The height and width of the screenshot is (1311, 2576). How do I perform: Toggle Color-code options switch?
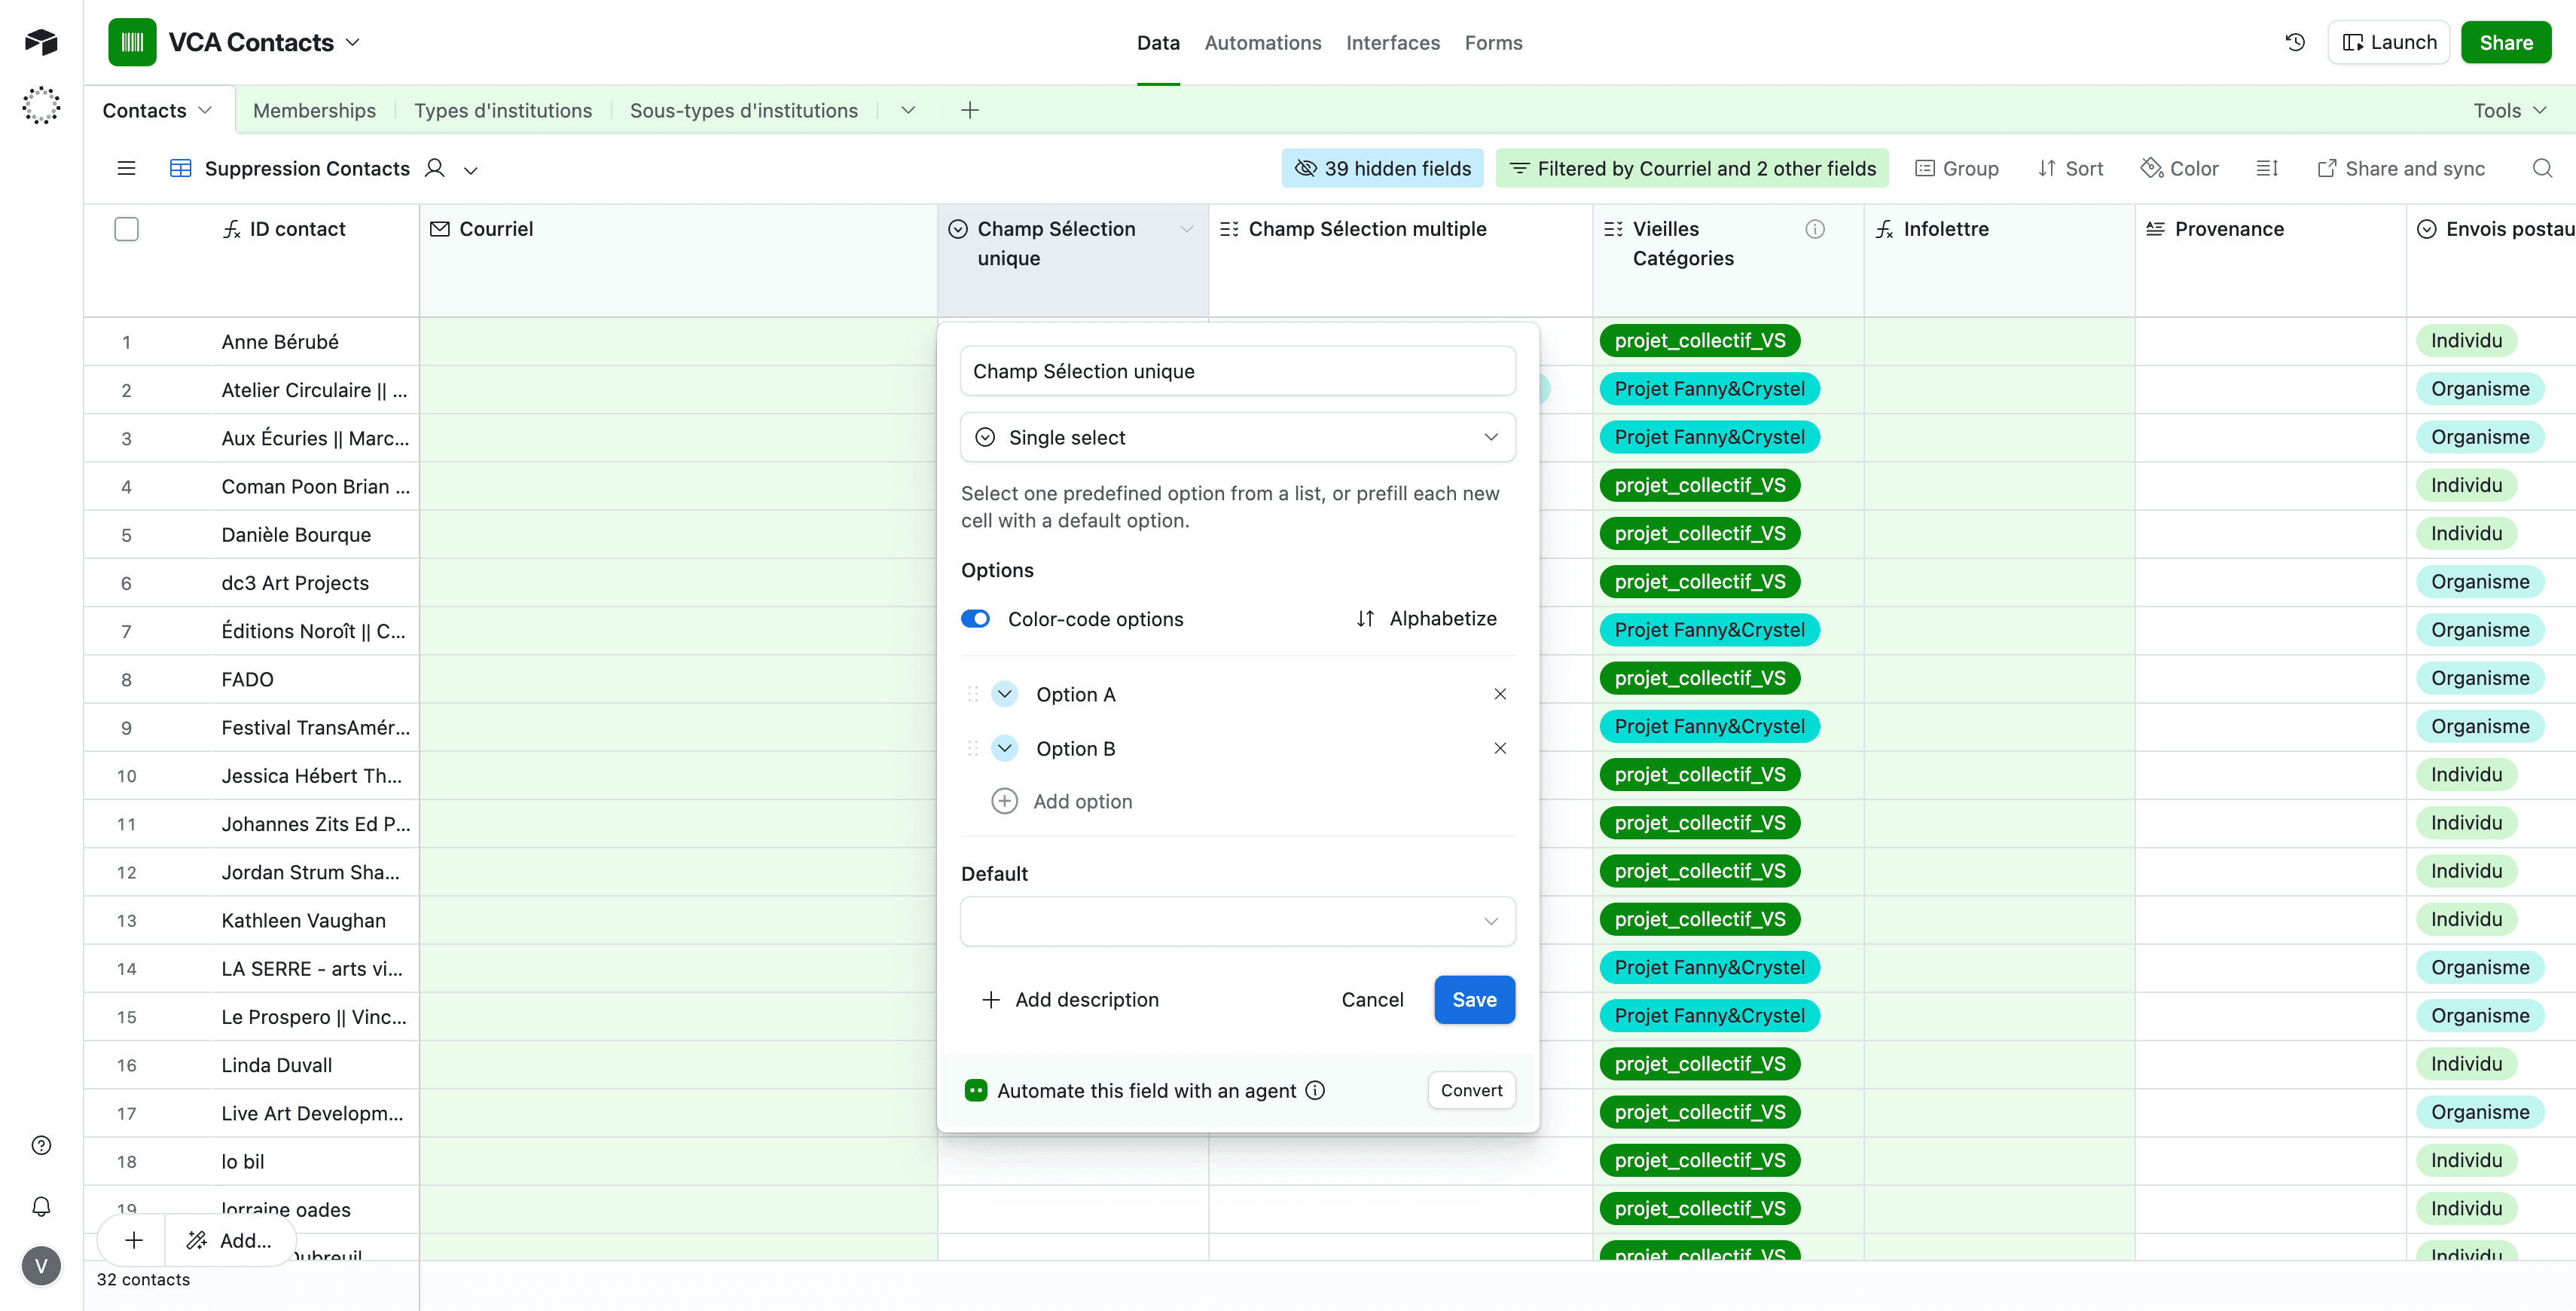pyautogui.click(x=975, y=619)
